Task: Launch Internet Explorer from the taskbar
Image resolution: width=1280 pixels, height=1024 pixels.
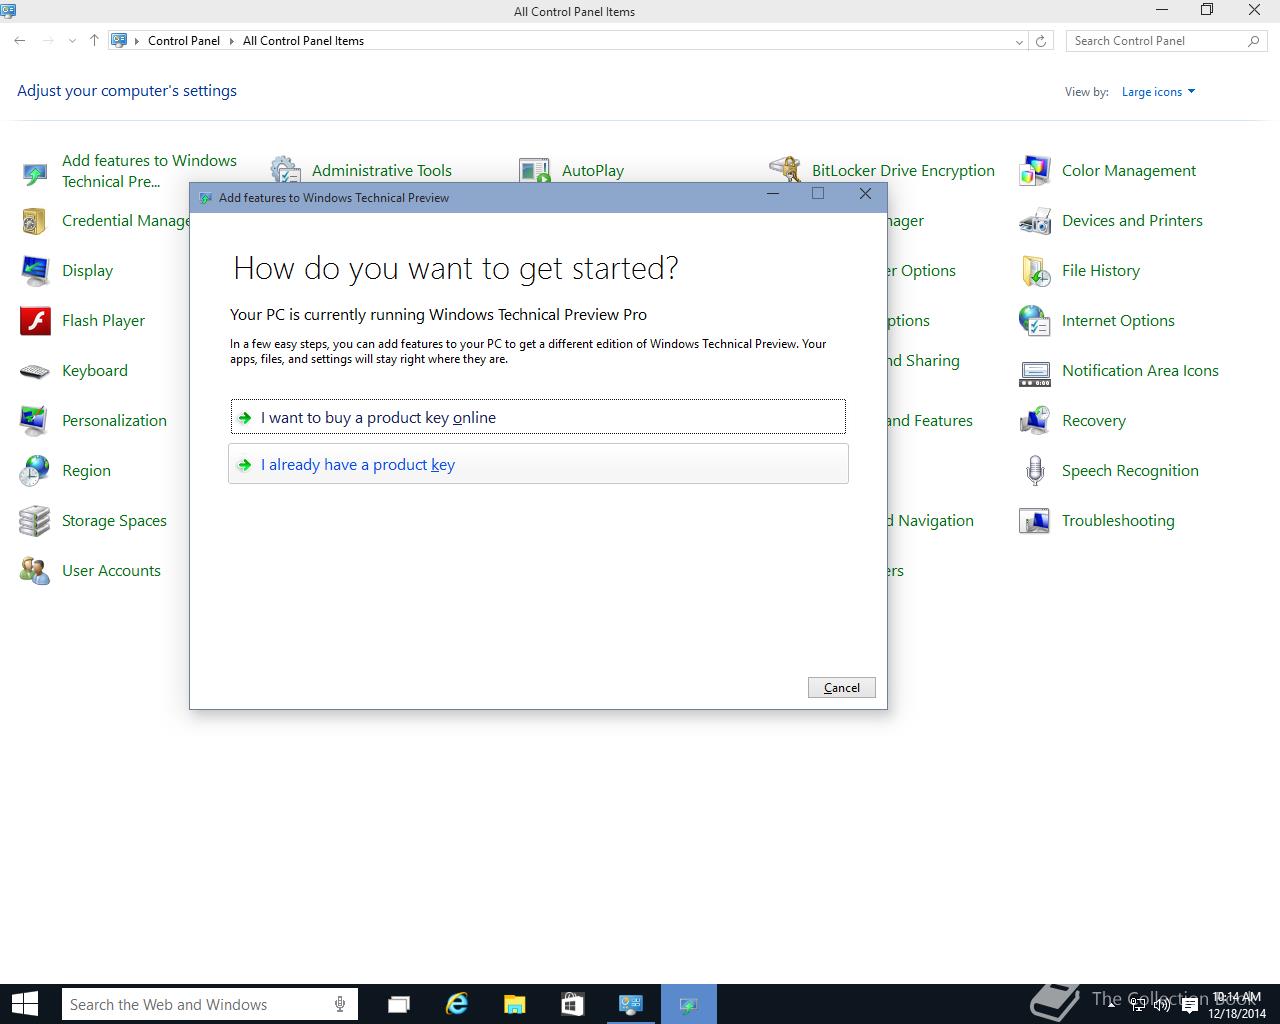Action: point(457,1004)
